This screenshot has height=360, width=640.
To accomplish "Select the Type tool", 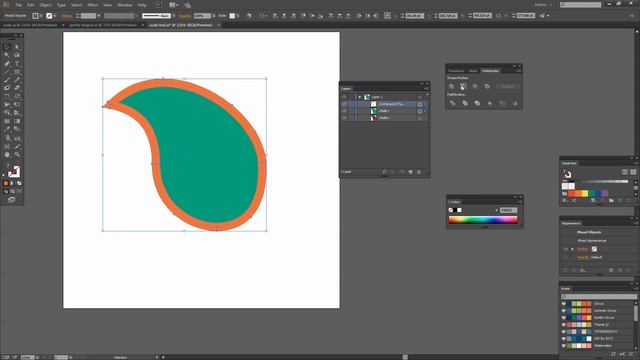I will coord(17,64).
